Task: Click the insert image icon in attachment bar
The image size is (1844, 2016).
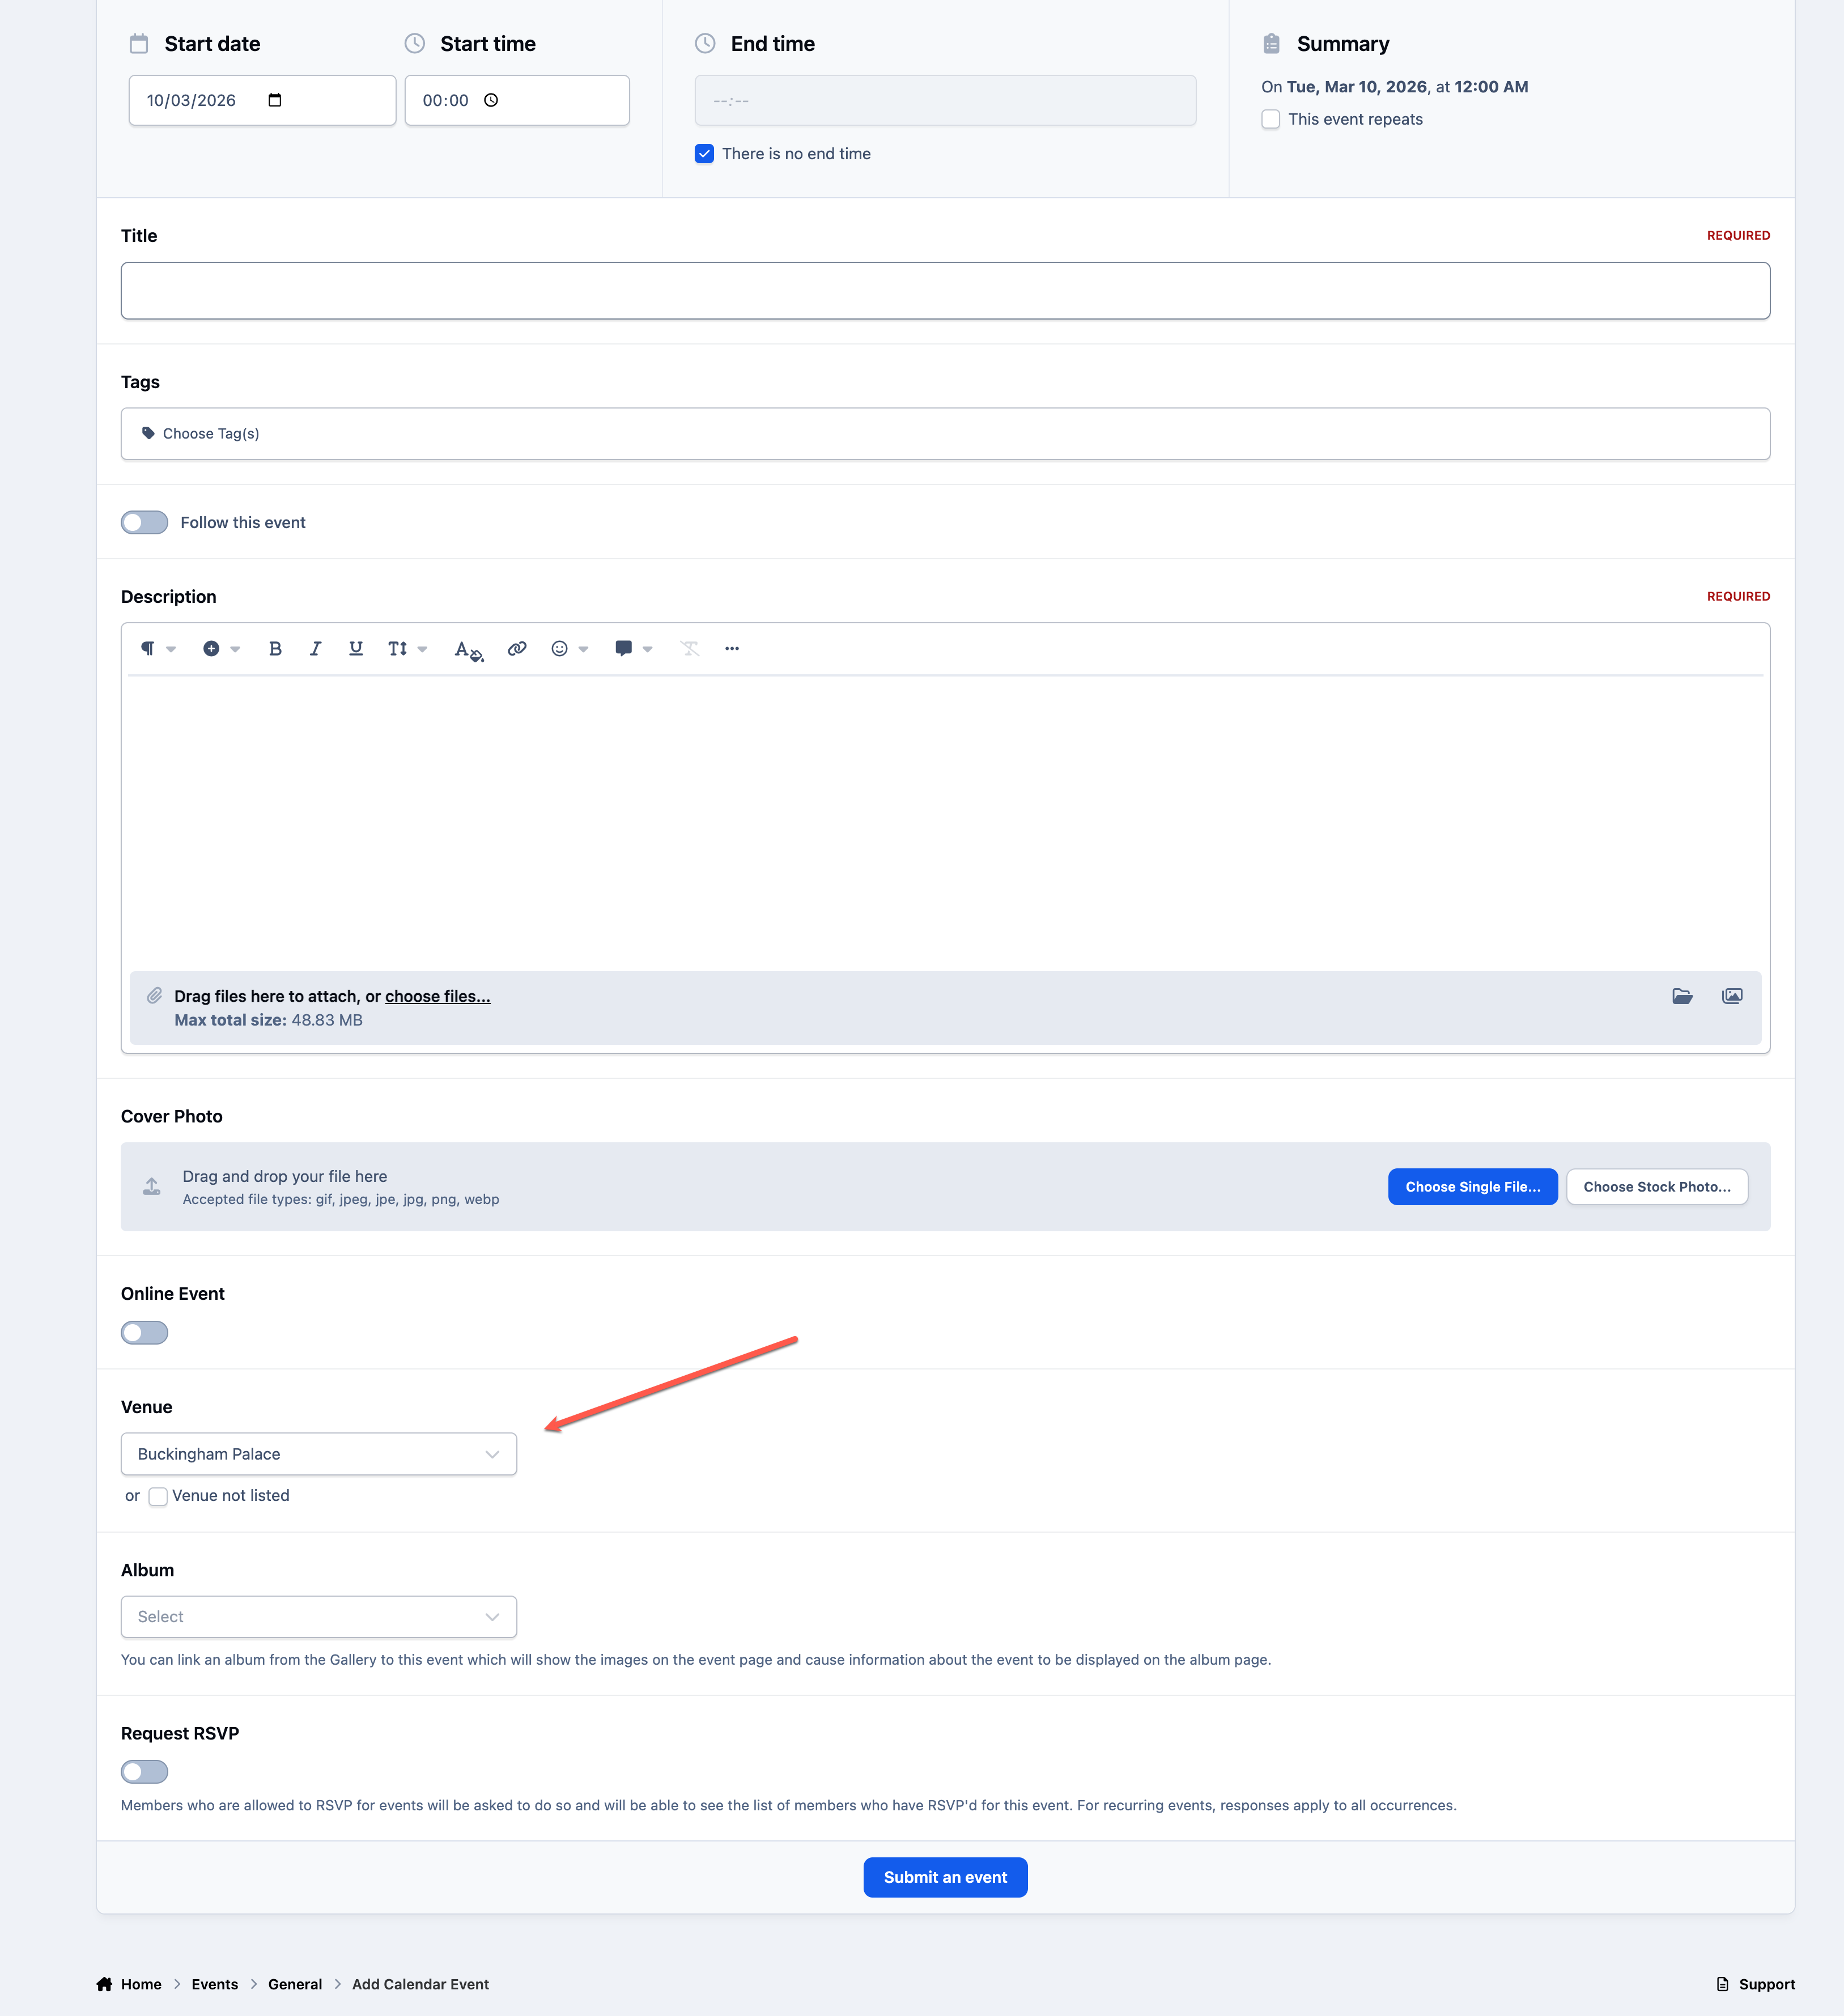Action: (x=1732, y=996)
